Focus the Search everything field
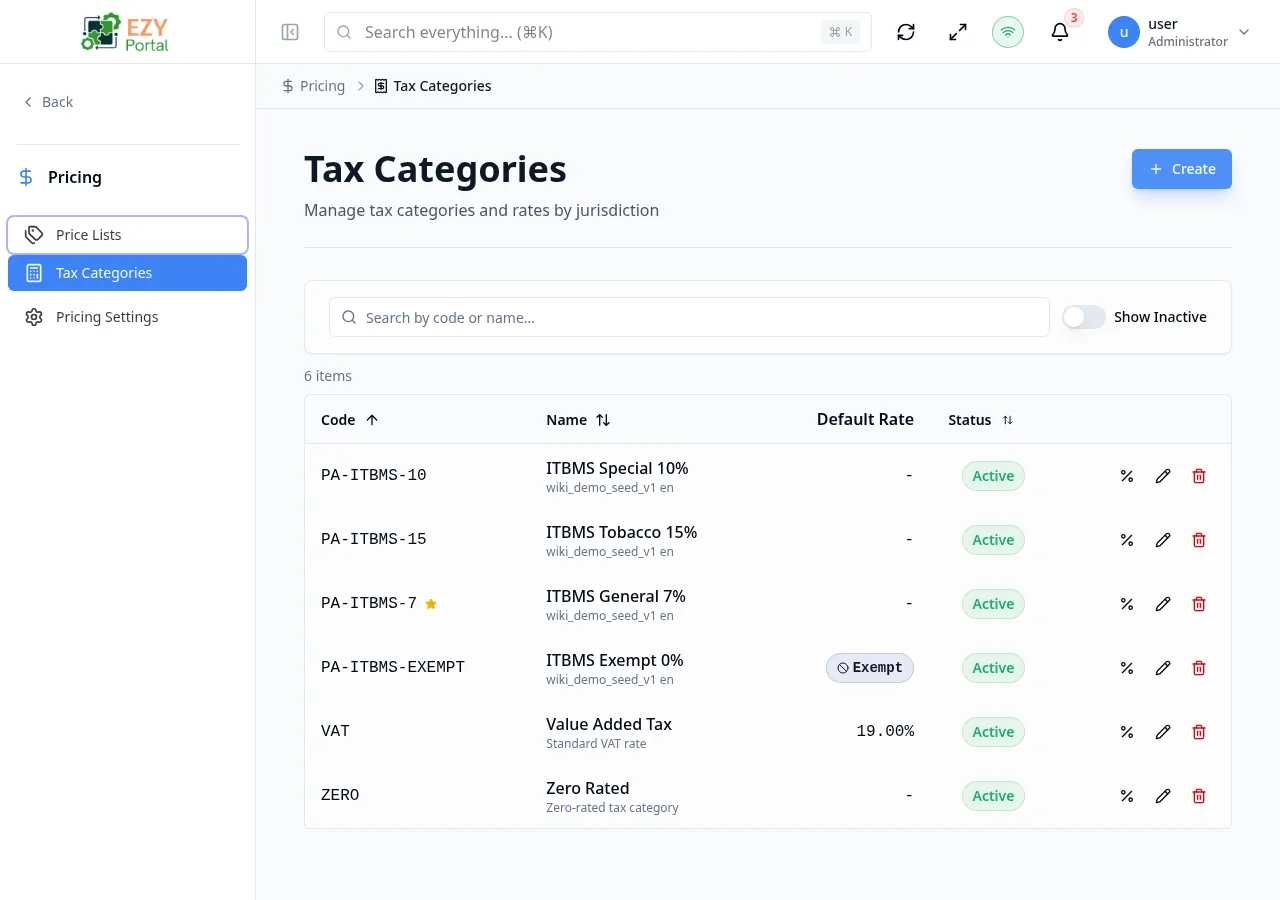The image size is (1280, 900). pyautogui.click(x=598, y=32)
